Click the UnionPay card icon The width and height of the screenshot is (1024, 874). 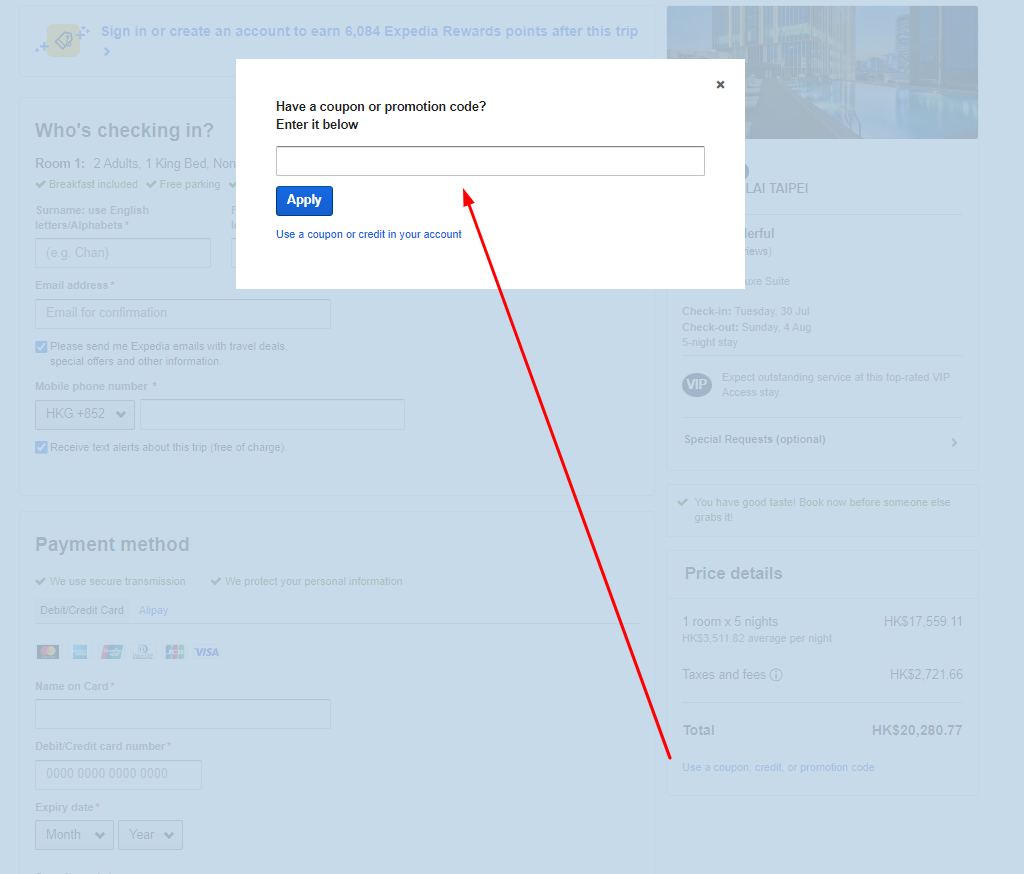(111, 652)
